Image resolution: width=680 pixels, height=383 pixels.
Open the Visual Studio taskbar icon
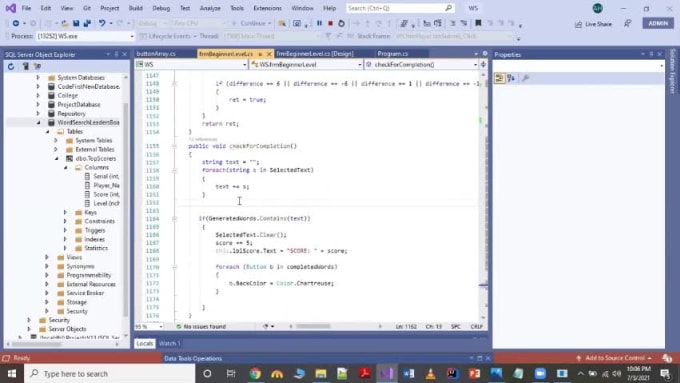tap(386, 373)
